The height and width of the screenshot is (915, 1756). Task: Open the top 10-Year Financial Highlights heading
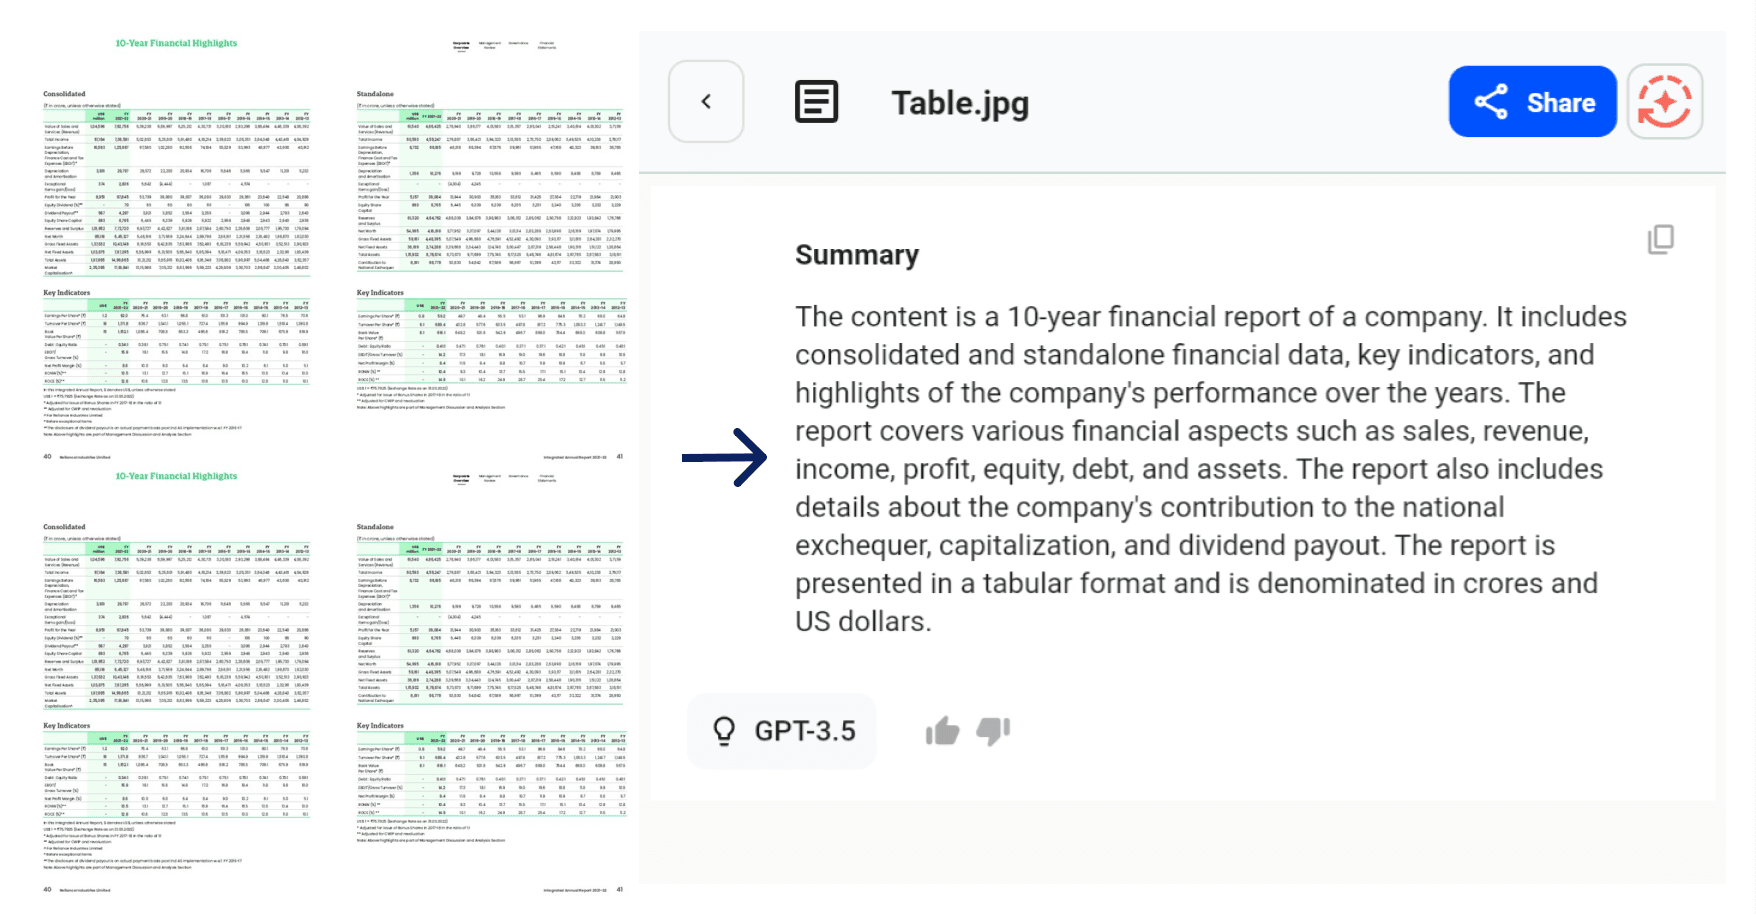point(176,43)
